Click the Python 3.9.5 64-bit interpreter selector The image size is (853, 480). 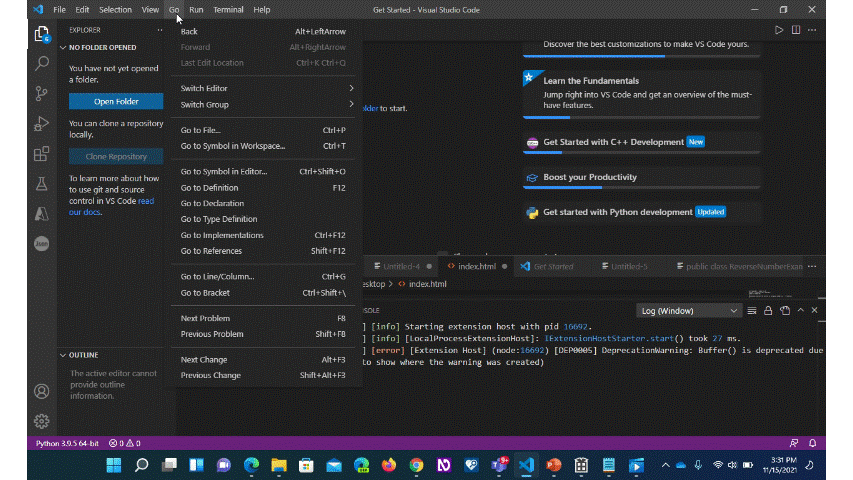tap(67, 443)
